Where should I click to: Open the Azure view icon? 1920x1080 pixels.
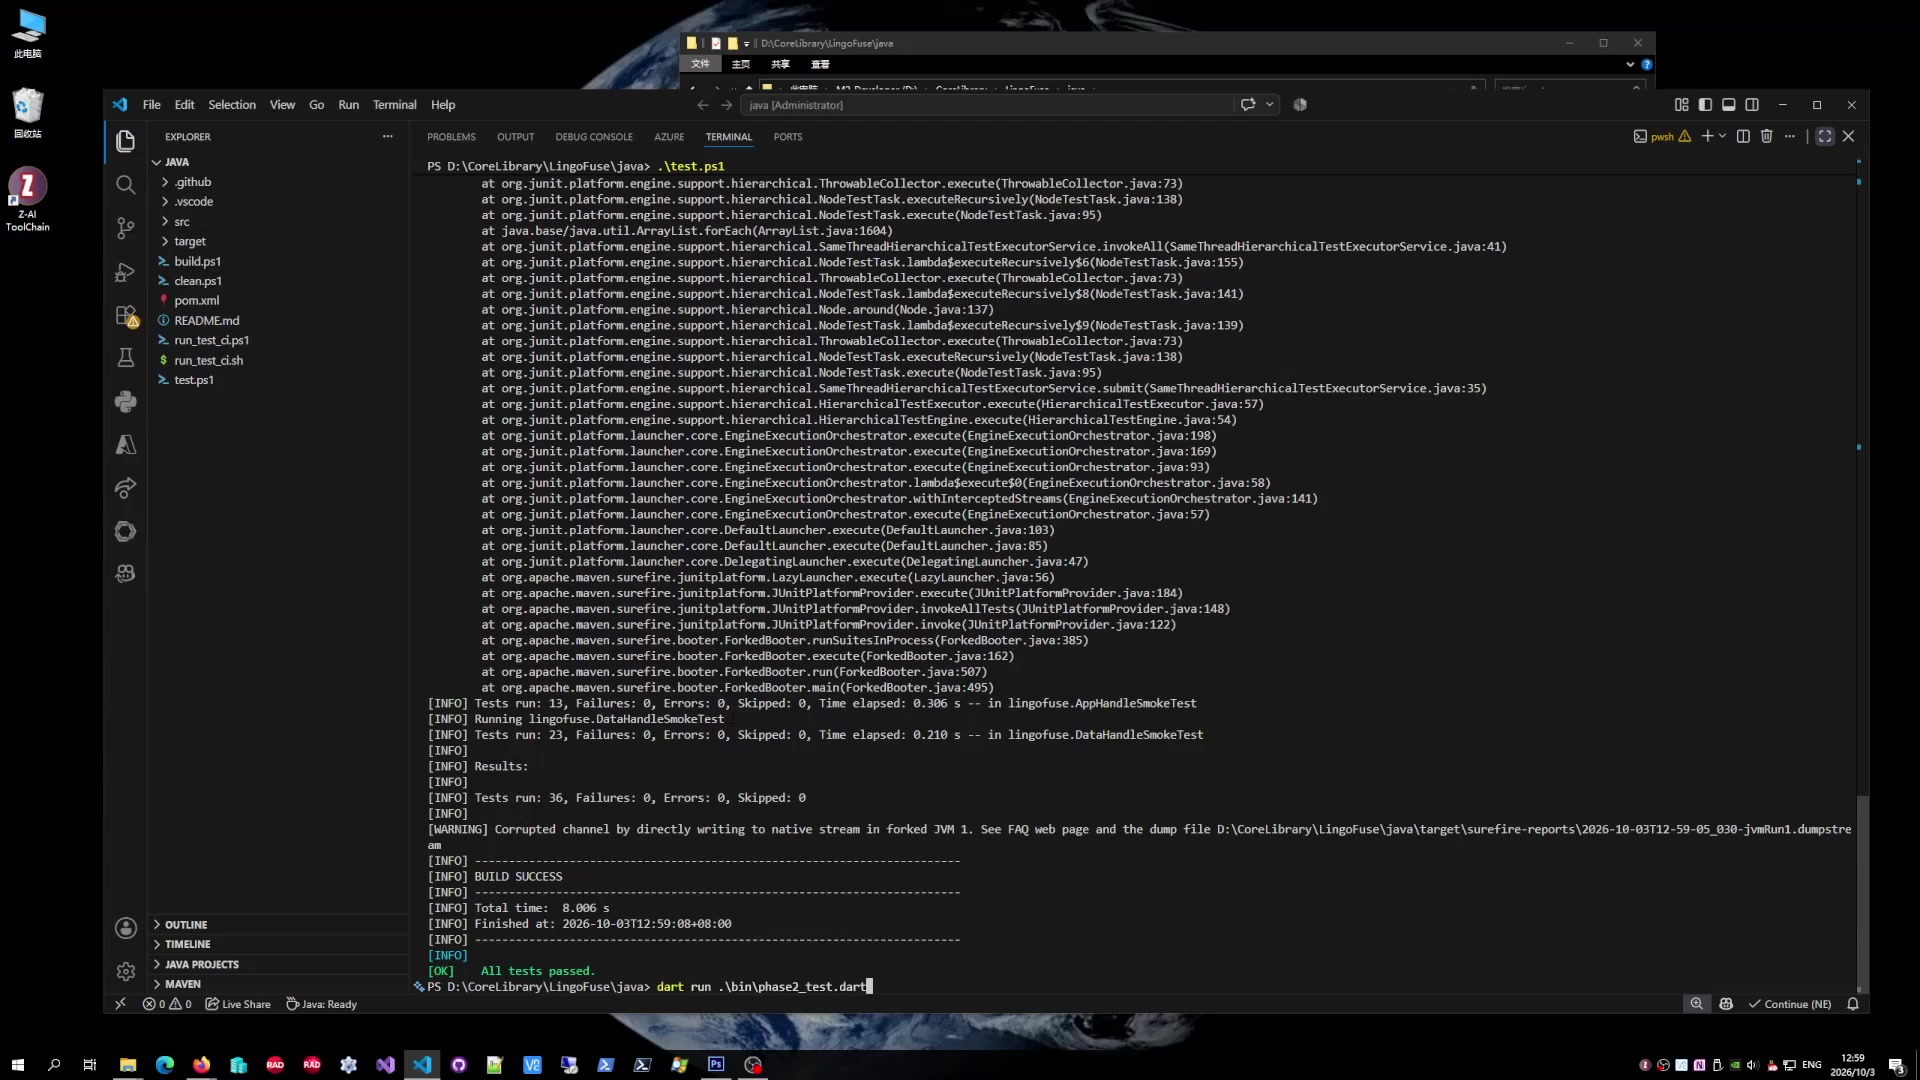click(125, 445)
